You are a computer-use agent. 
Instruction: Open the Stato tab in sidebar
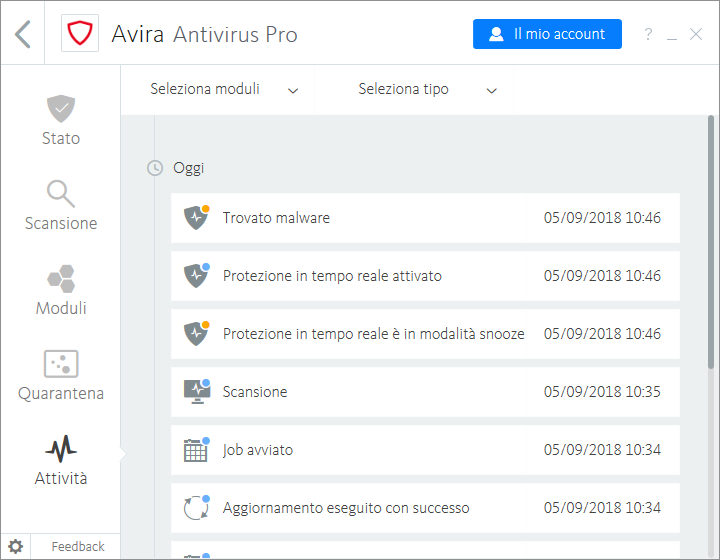(x=60, y=120)
